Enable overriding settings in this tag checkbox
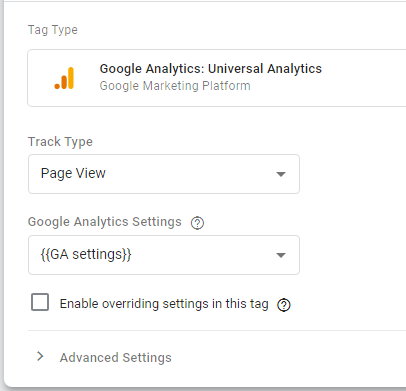This screenshot has height=391, width=406. click(40, 302)
